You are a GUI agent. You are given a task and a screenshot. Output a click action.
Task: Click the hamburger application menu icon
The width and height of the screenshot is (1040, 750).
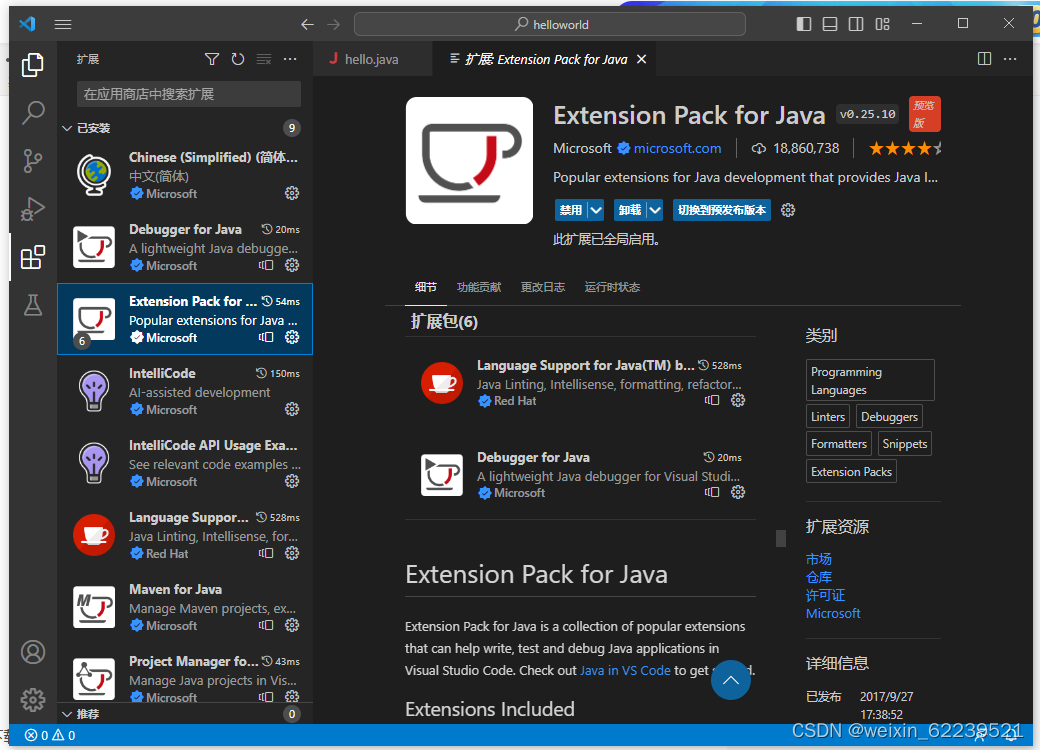point(63,25)
